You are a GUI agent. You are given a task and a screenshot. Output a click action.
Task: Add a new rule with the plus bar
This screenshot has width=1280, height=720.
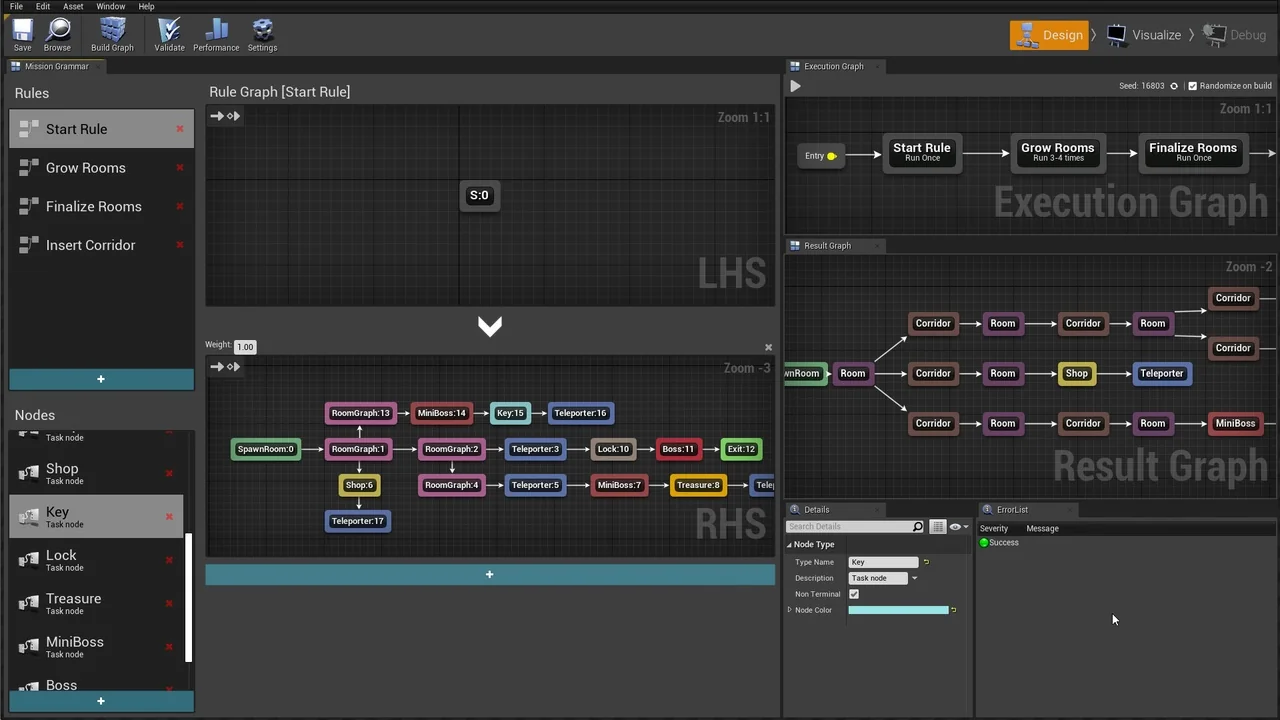coord(101,379)
